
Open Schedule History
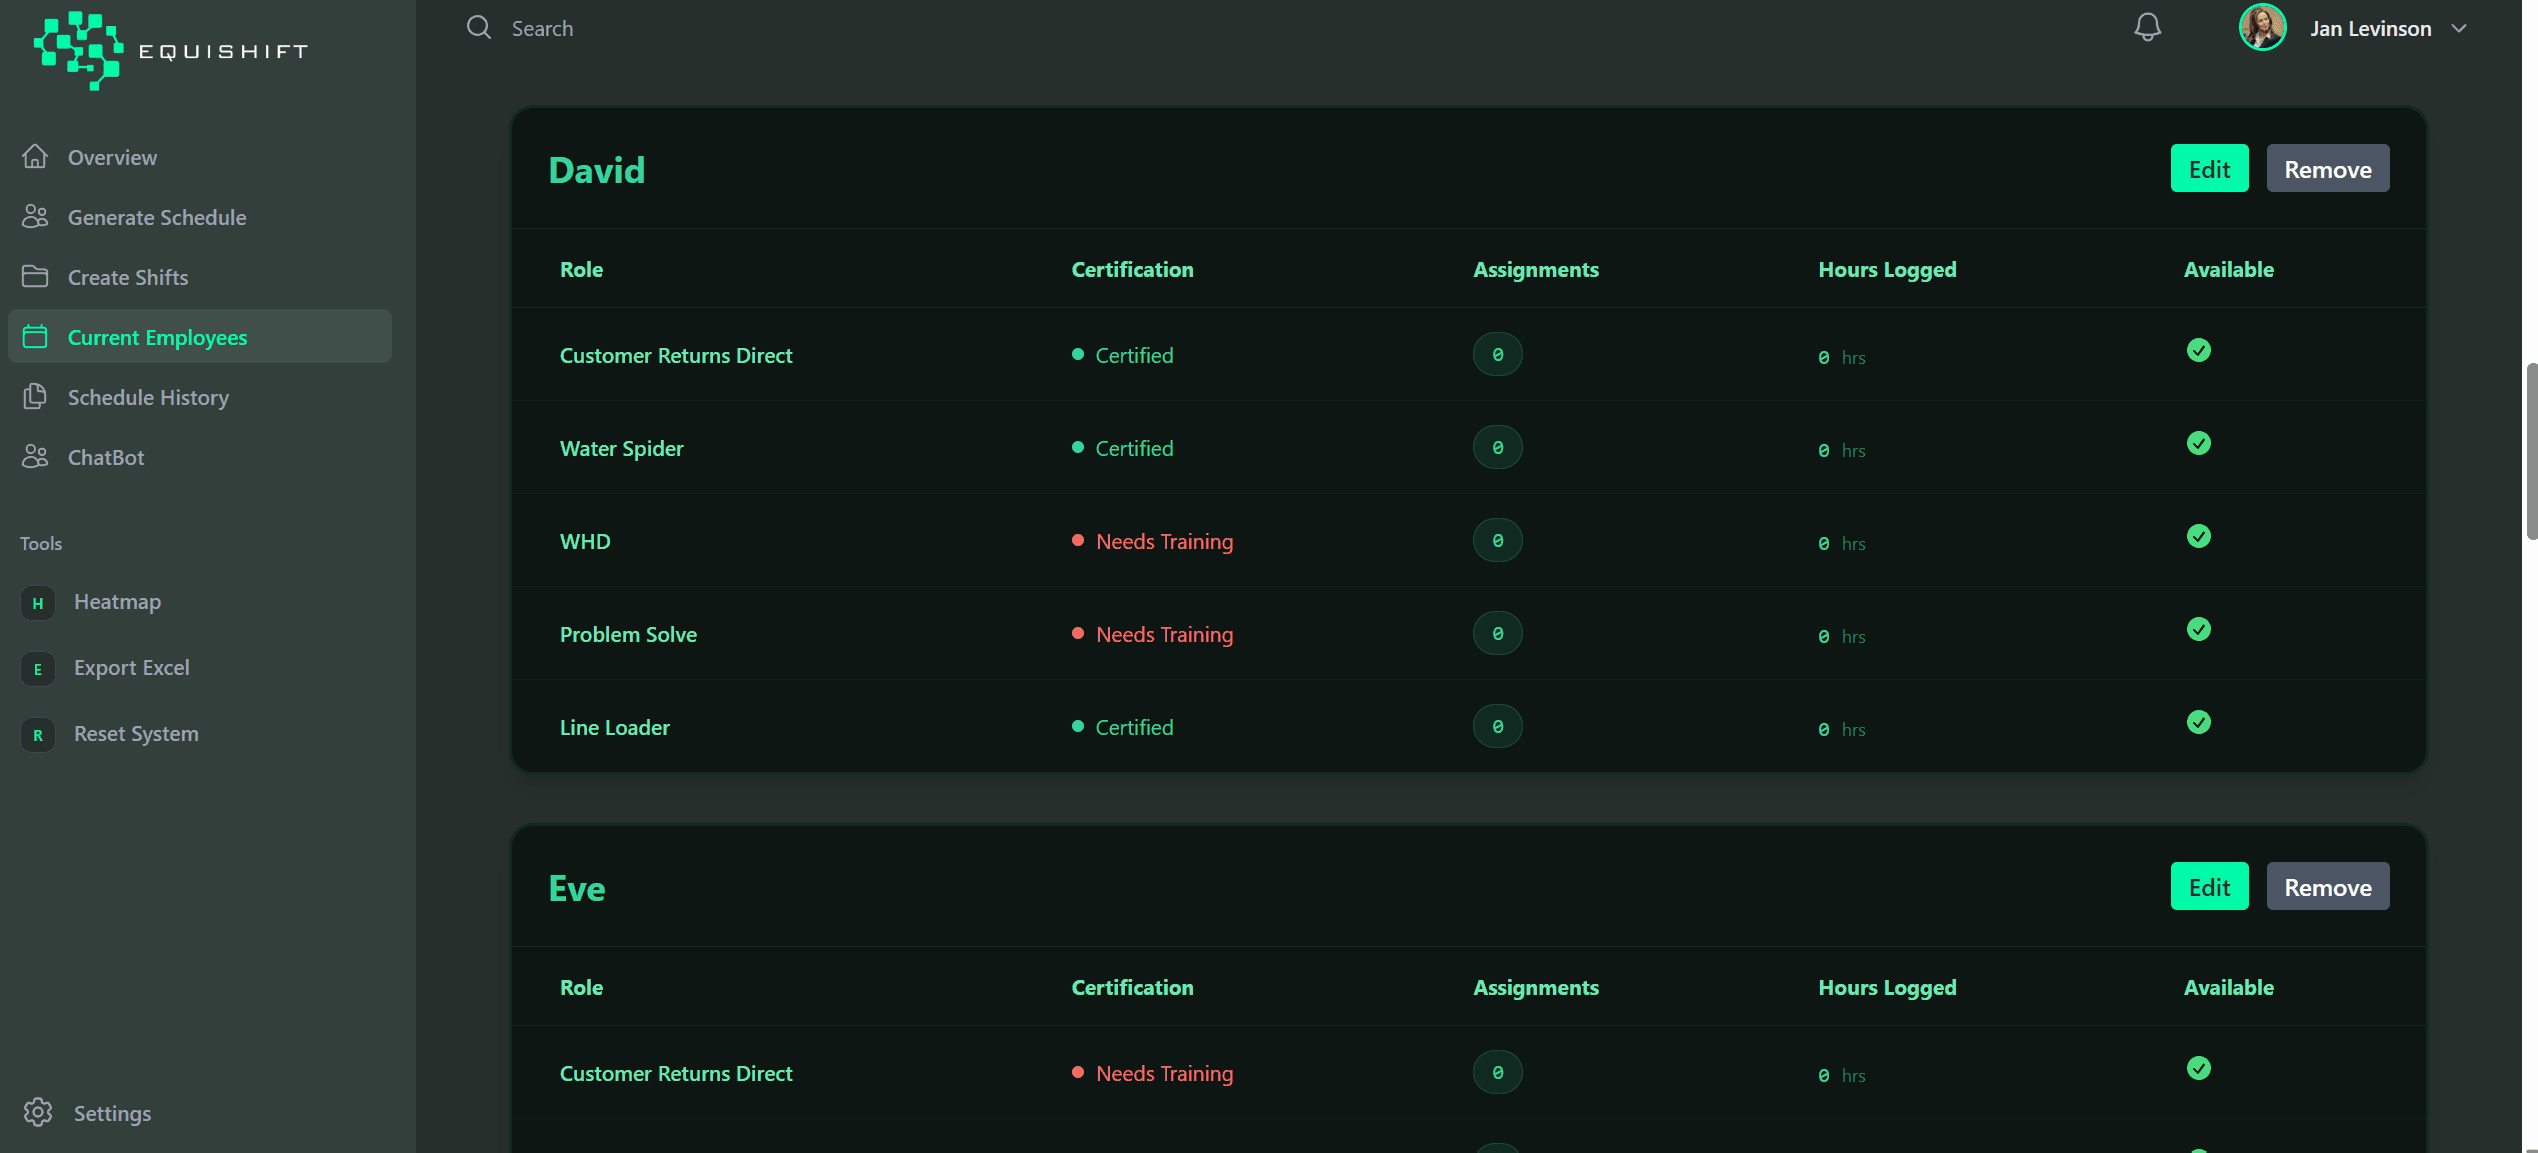(x=200, y=397)
